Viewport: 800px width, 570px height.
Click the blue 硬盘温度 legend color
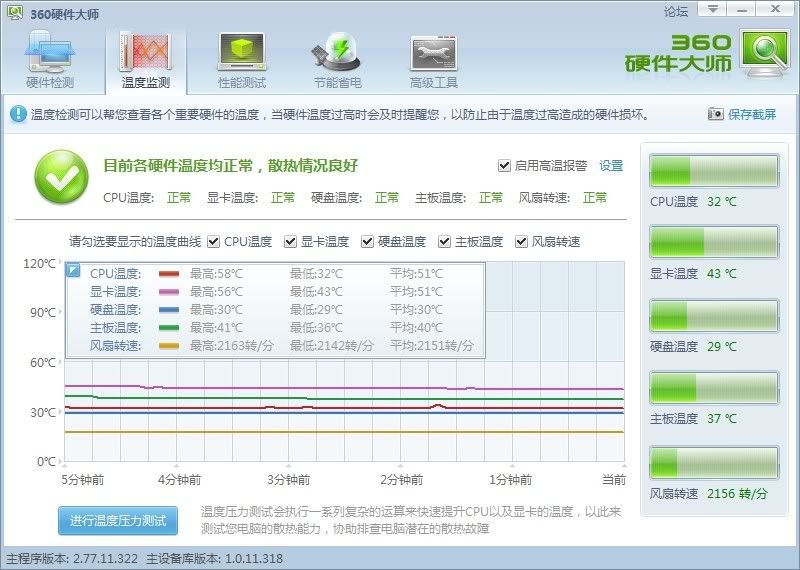coord(169,310)
